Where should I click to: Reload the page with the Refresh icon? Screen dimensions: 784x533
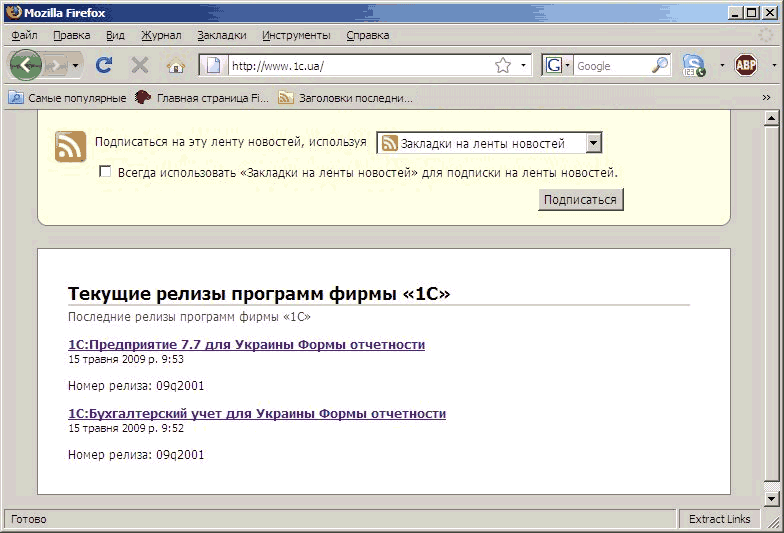104,65
